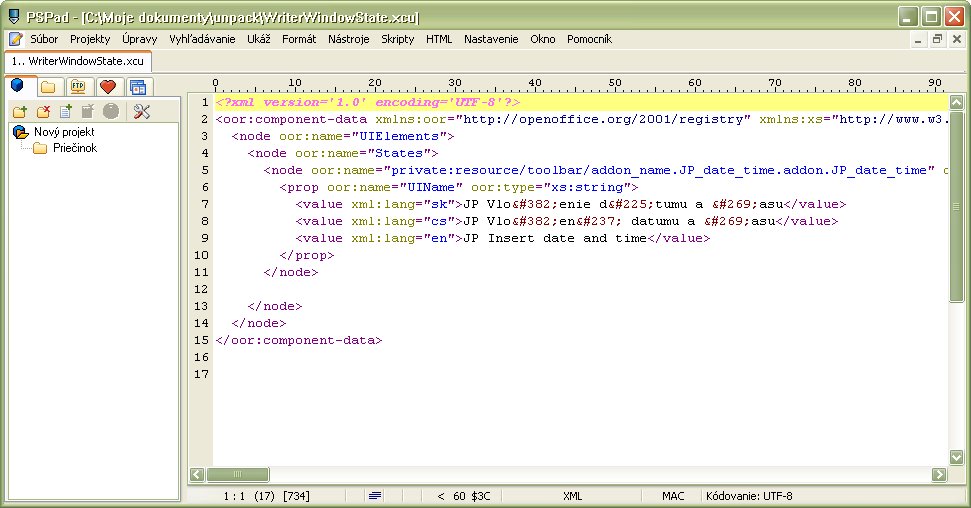Click the MAC line-ending indicator in status bar

click(673, 496)
